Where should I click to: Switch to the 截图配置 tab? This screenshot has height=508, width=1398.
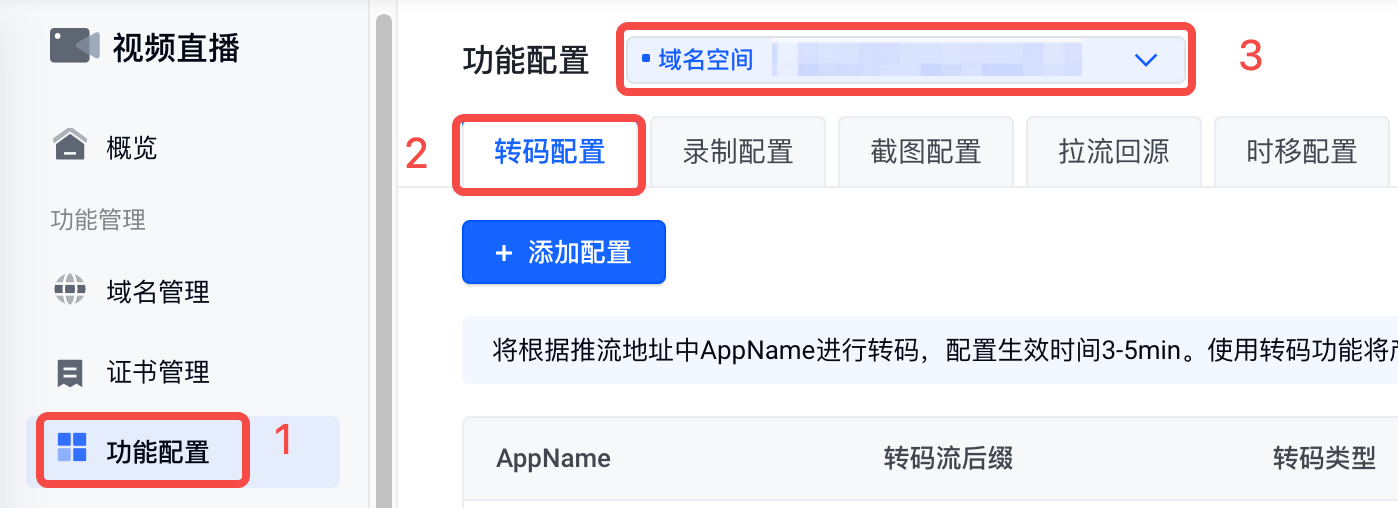[925, 152]
